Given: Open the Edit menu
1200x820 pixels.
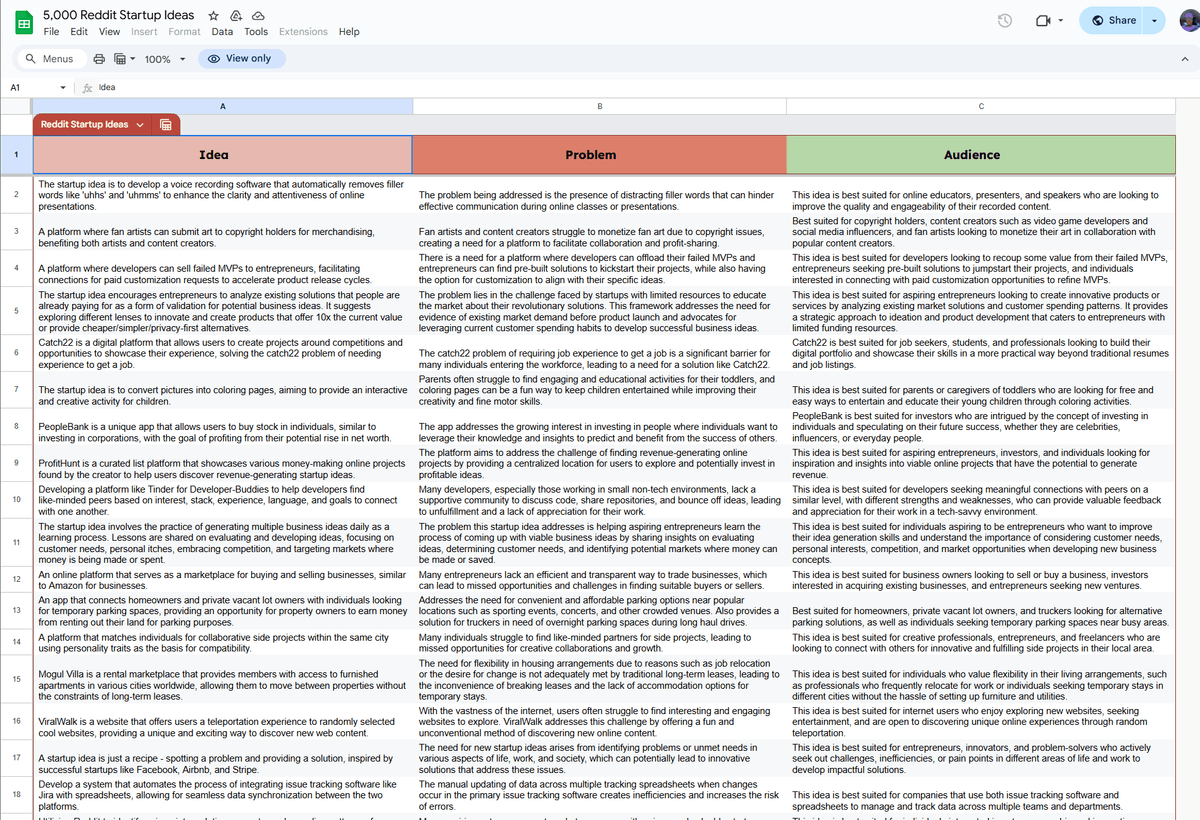Looking at the screenshot, I should [x=79, y=32].
